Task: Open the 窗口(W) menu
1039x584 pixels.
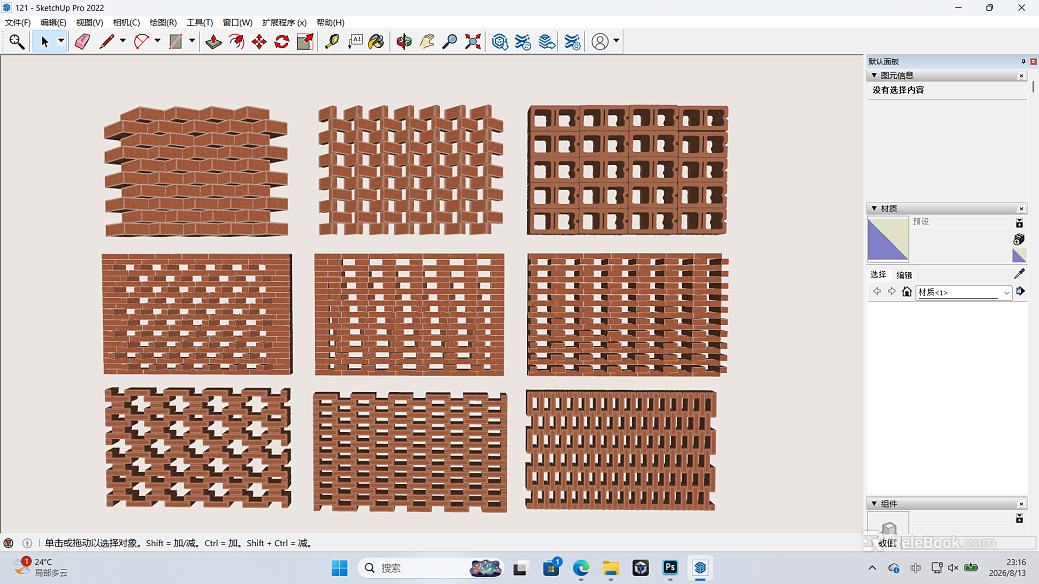Action: (x=237, y=23)
